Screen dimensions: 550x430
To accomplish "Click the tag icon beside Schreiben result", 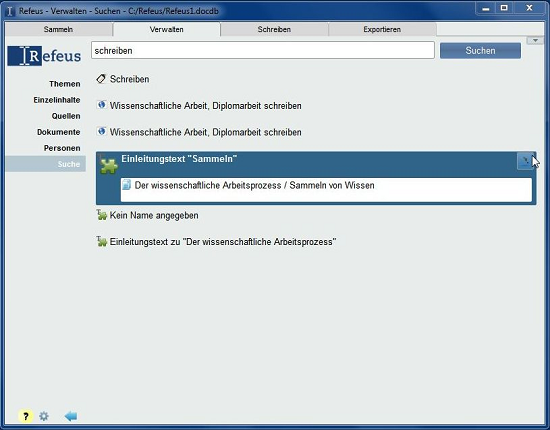I will pyautogui.click(x=101, y=79).
